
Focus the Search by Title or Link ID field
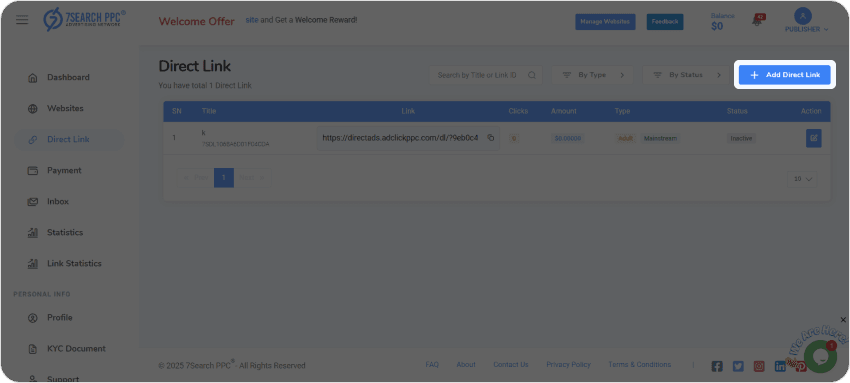click(486, 75)
